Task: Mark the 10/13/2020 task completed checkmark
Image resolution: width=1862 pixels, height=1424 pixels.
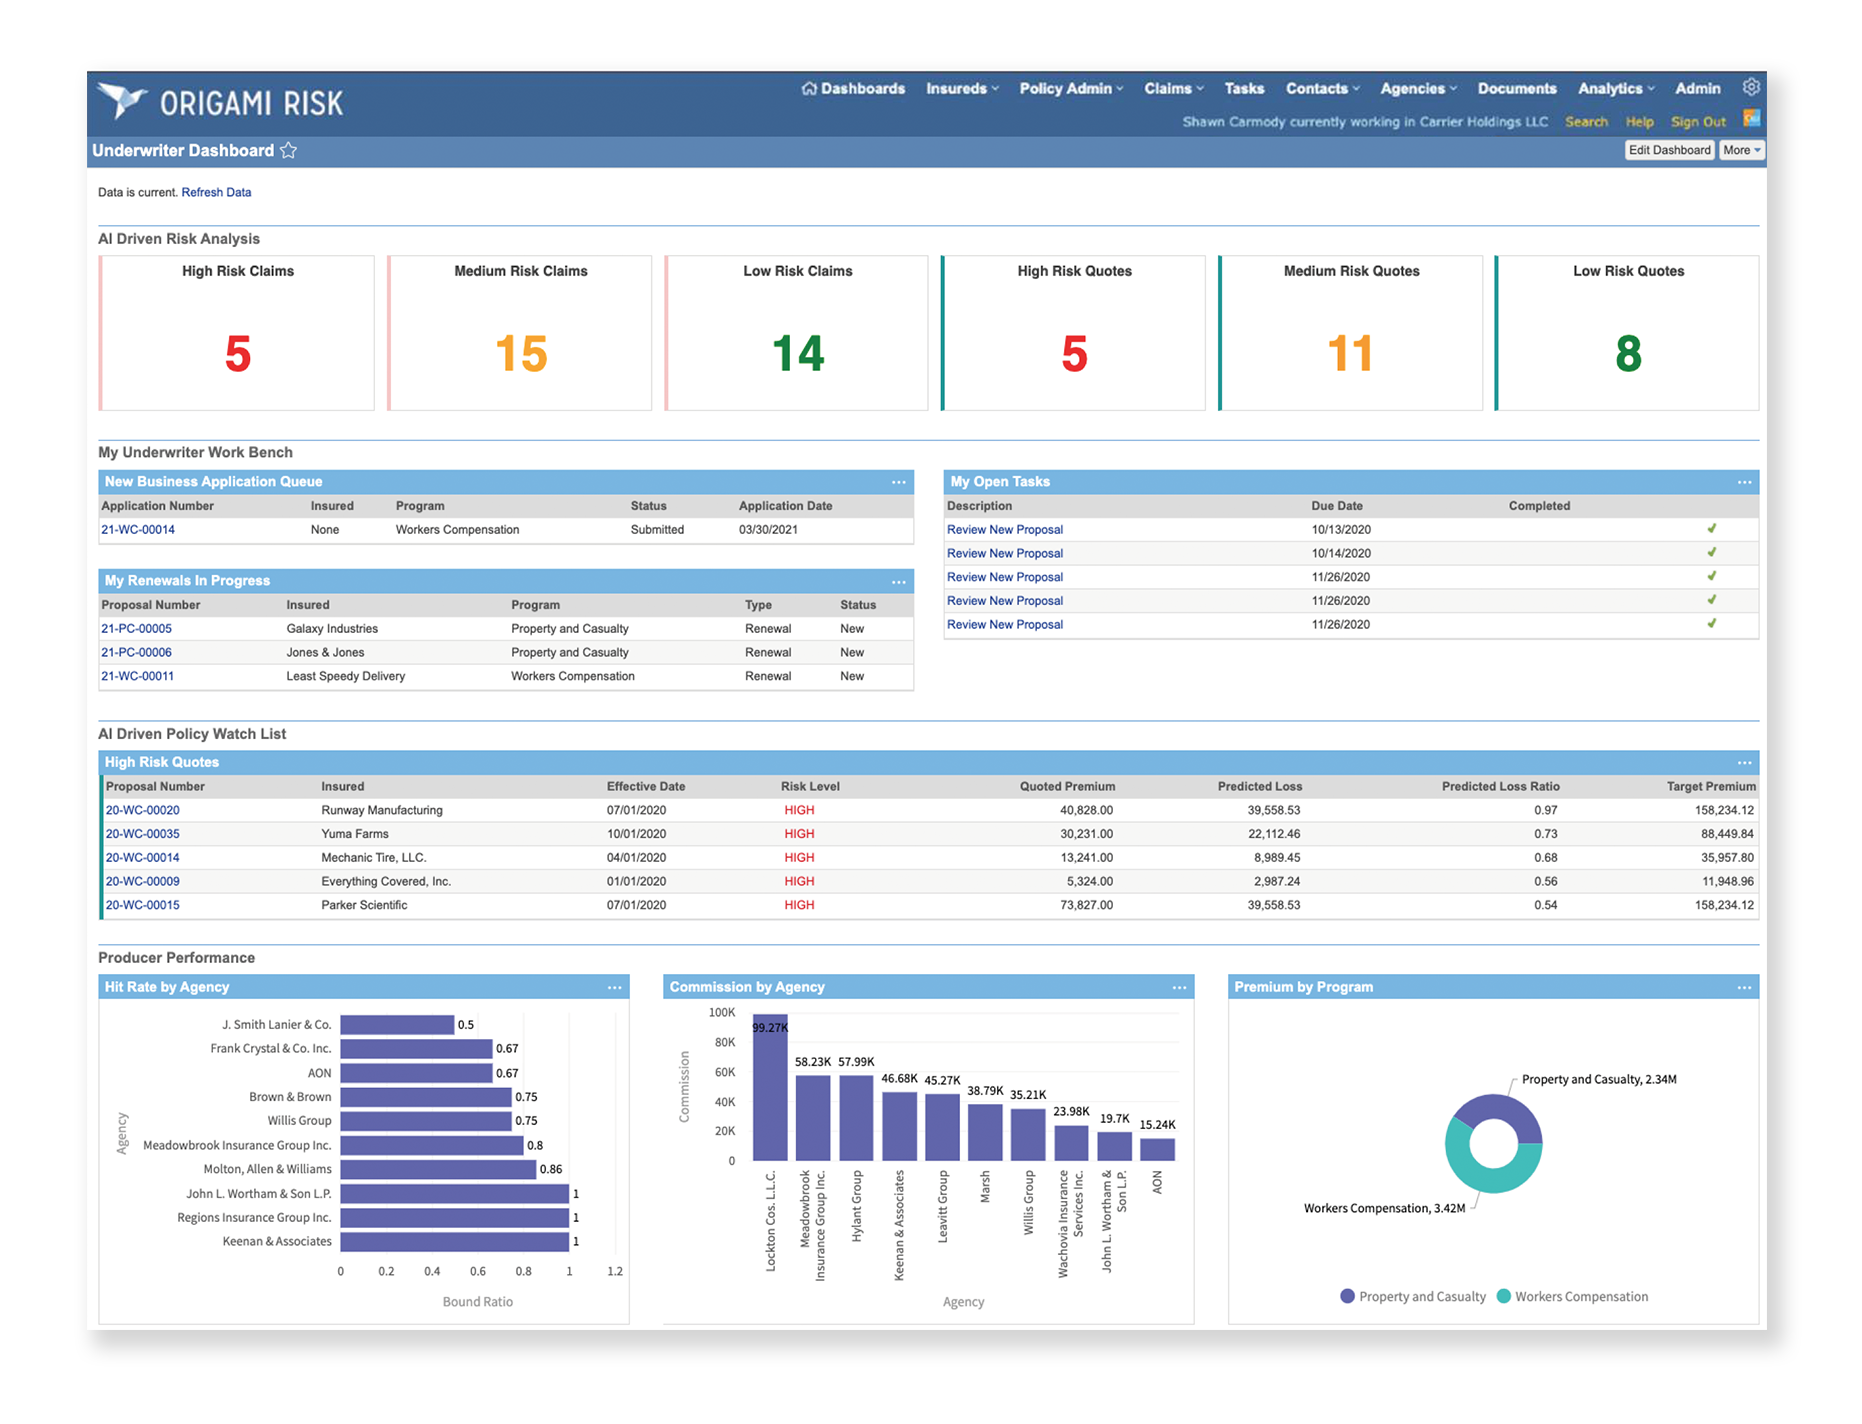Action: (1712, 529)
